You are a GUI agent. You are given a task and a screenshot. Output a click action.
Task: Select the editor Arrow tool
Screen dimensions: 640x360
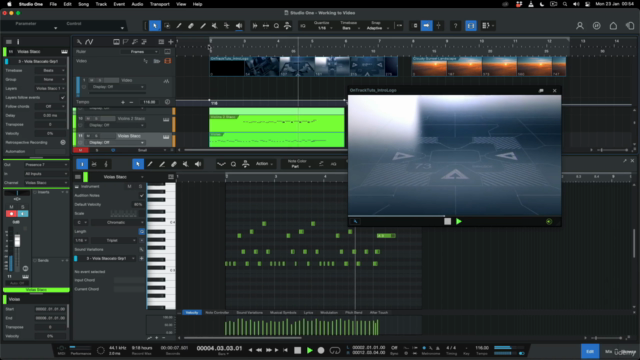click(138, 164)
